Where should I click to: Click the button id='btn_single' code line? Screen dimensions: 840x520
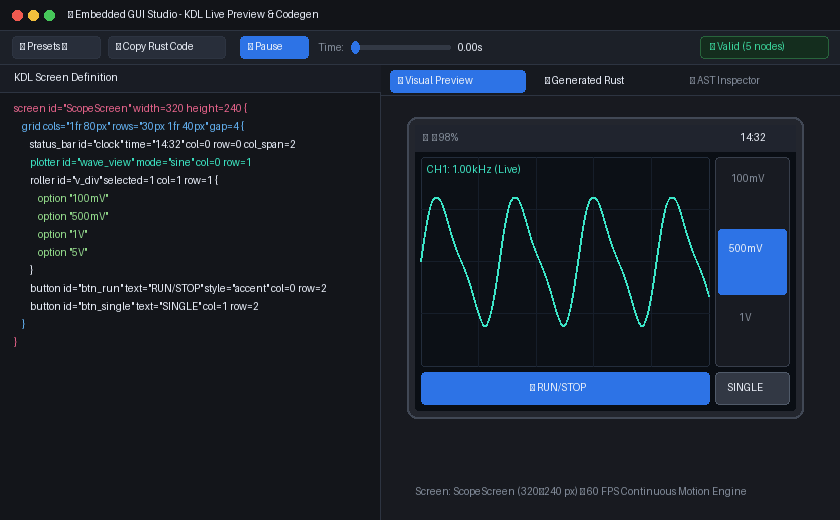point(144,306)
